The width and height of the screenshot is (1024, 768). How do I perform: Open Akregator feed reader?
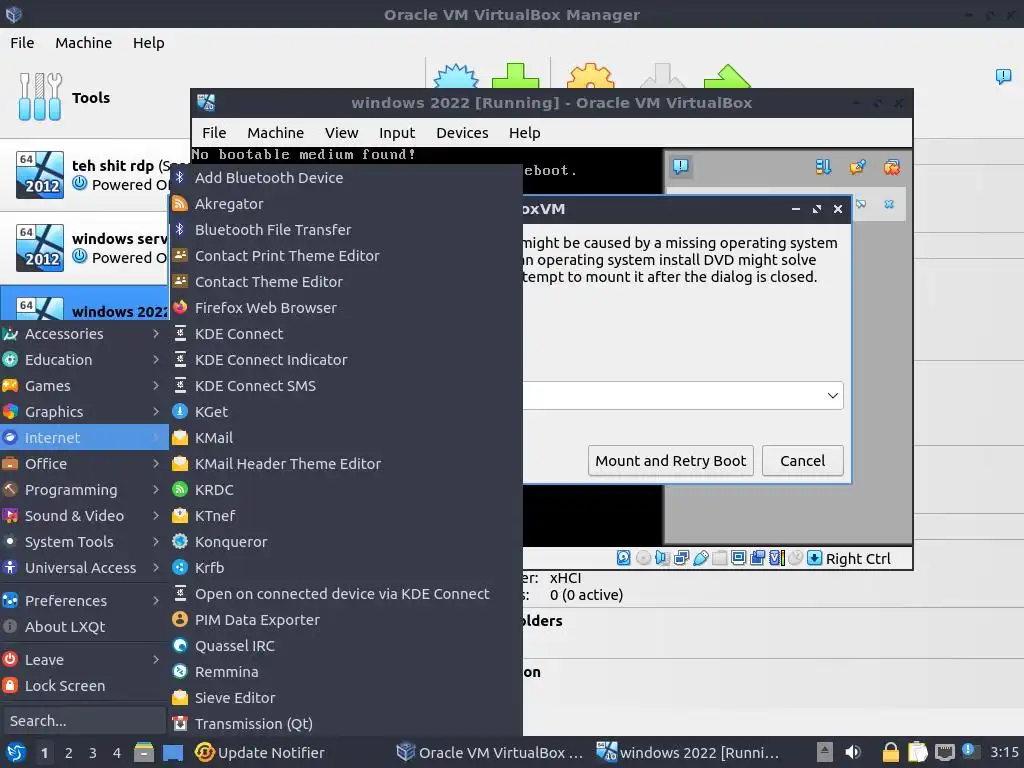(x=346, y=204)
